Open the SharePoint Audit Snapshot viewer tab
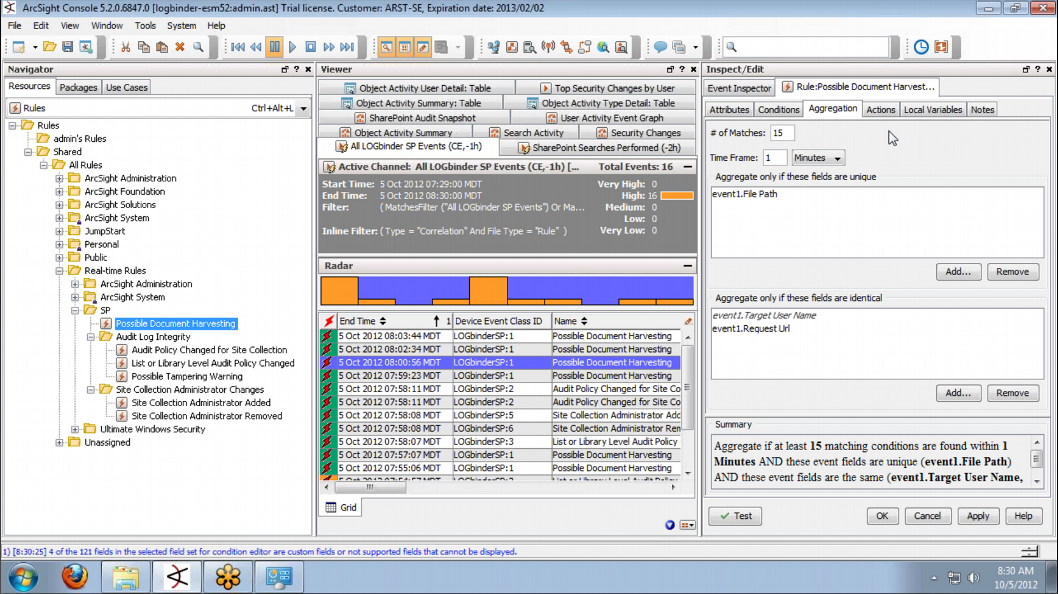 [x=414, y=118]
